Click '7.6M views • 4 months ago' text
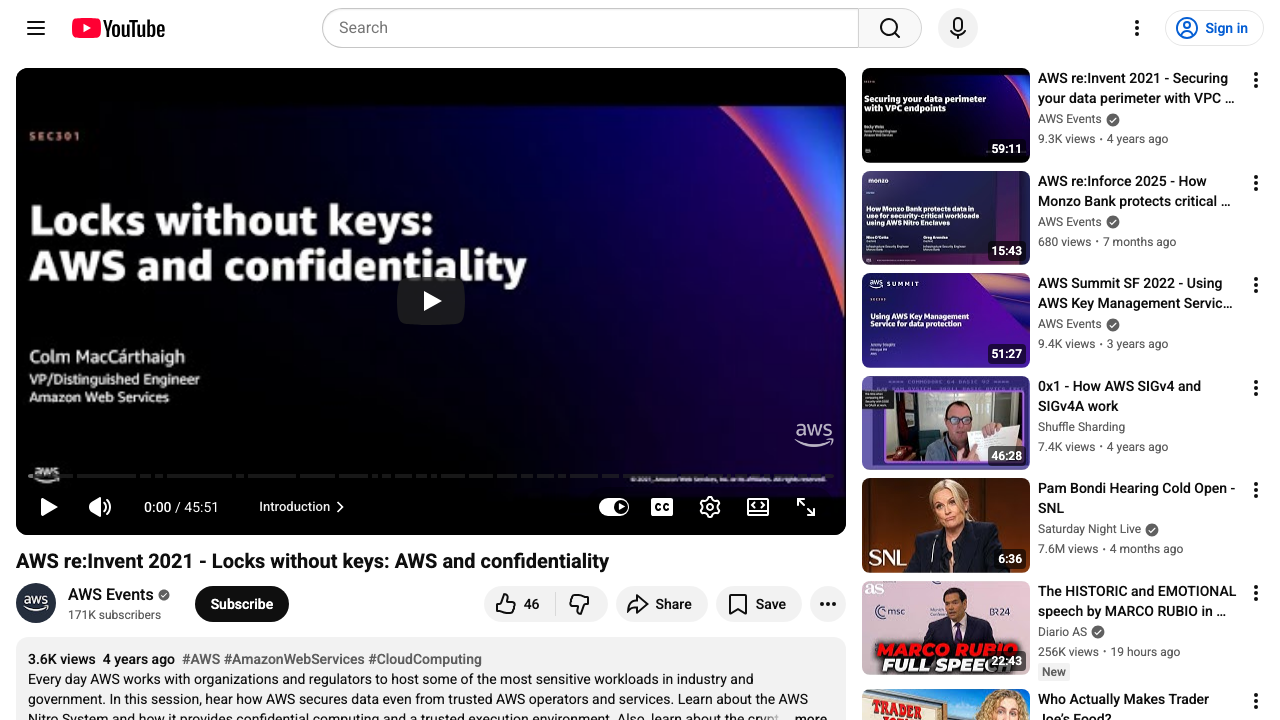Viewport: 1280px width, 720px height. click(x=1110, y=549)
